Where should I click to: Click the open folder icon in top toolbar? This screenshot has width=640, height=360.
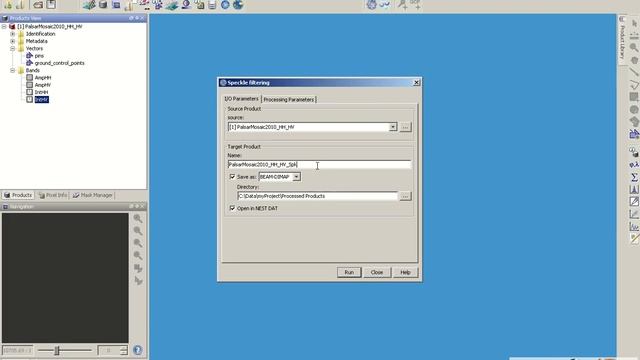tap(38, 4)
